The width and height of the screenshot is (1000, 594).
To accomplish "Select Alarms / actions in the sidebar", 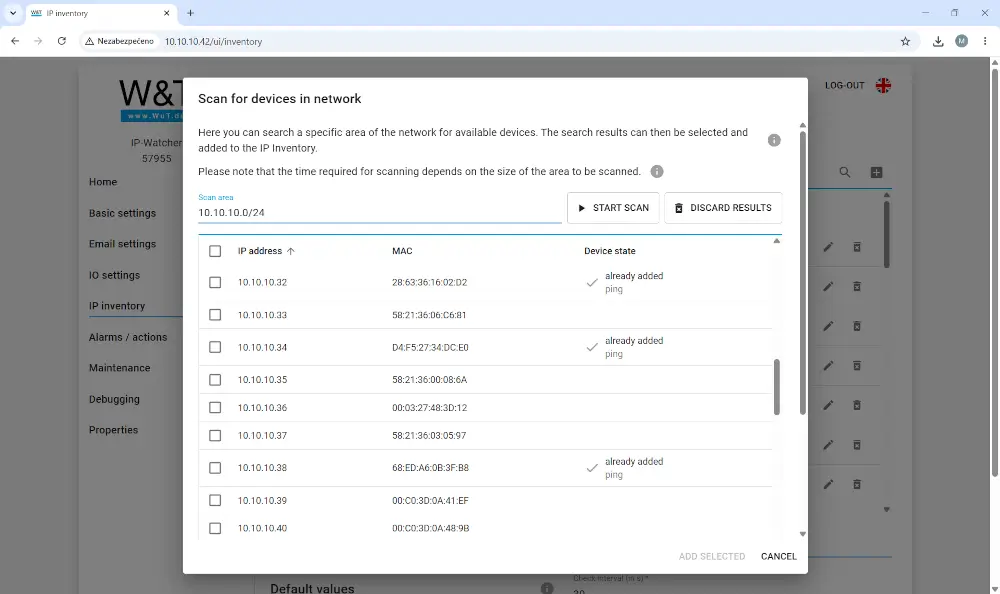I will pos(128,337).
